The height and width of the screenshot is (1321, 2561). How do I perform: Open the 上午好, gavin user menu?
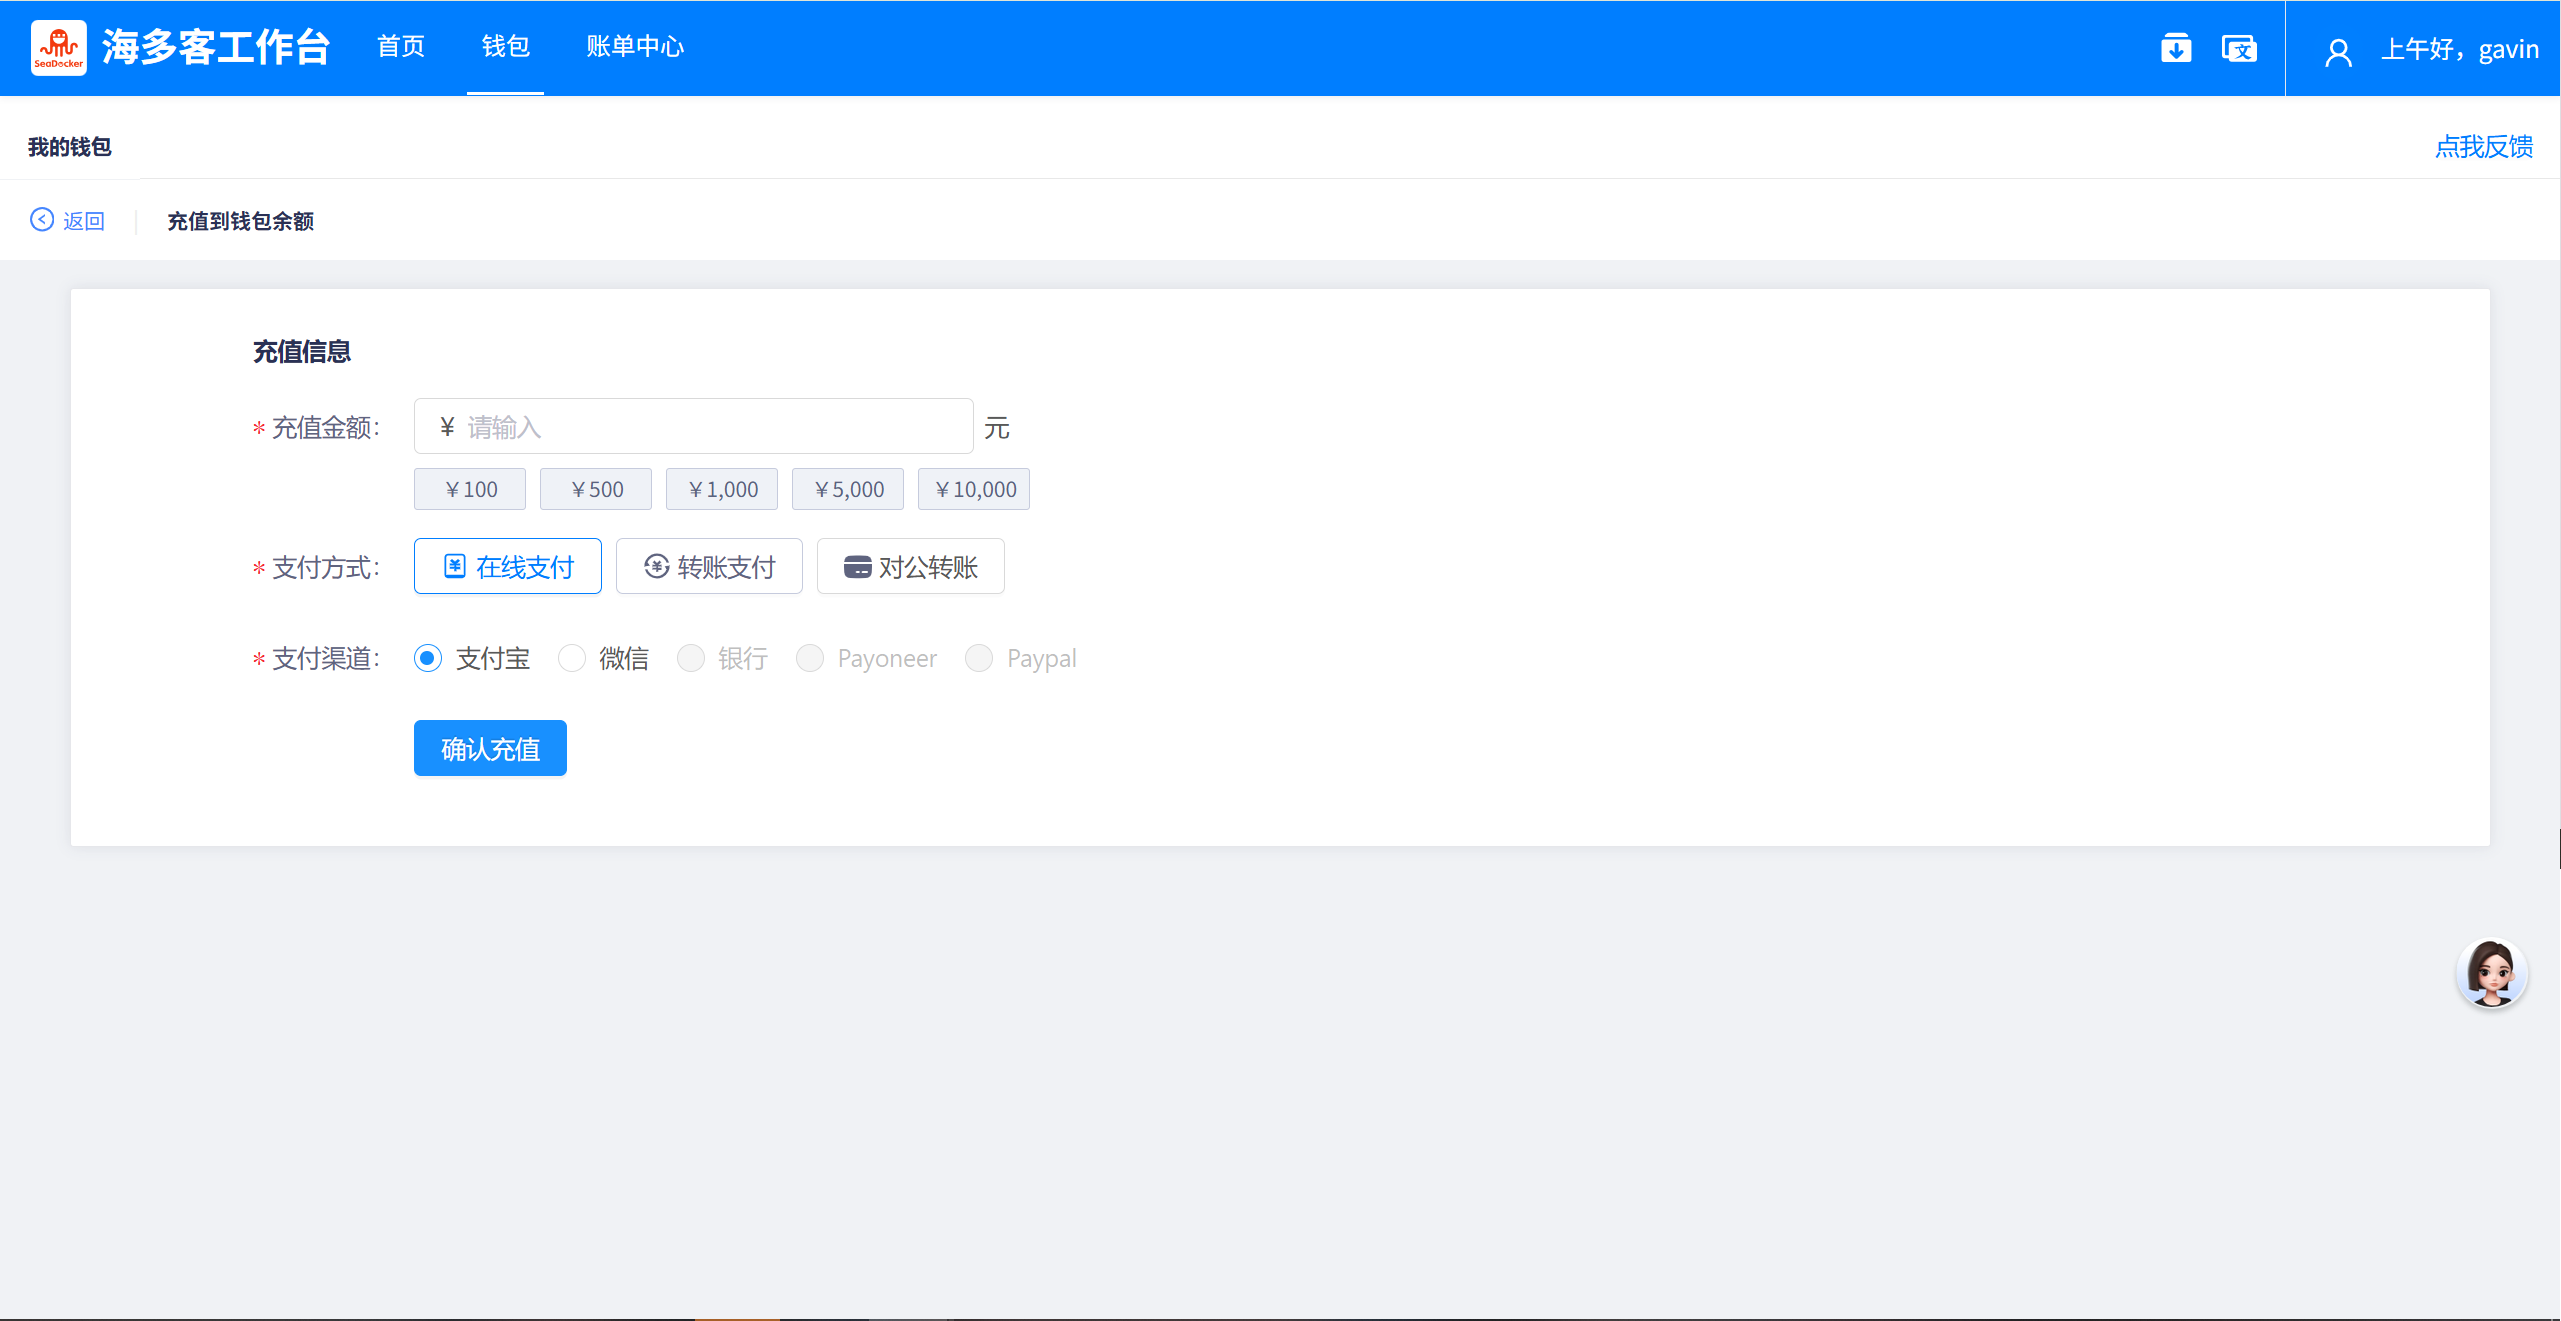pyautogui.click(x=2458, y=49)
